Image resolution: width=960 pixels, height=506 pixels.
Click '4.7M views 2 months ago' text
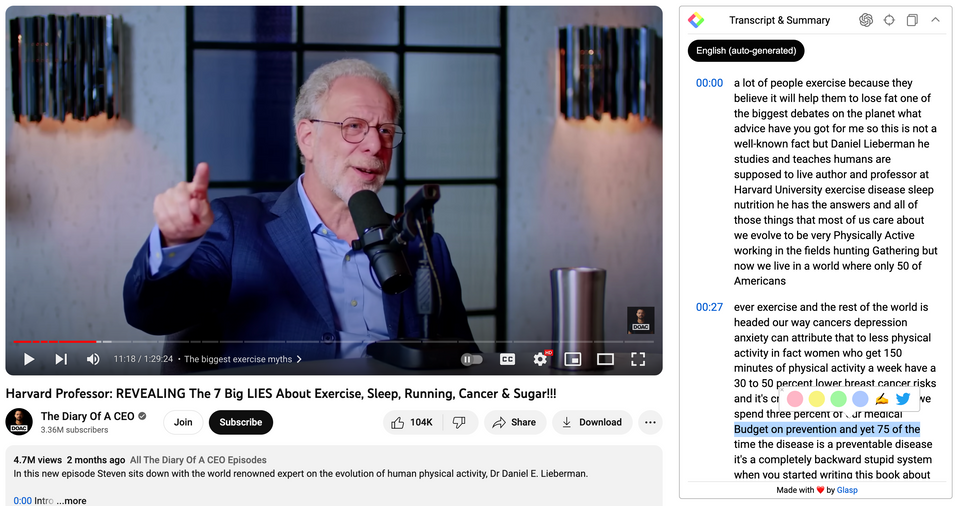(69, 460)
